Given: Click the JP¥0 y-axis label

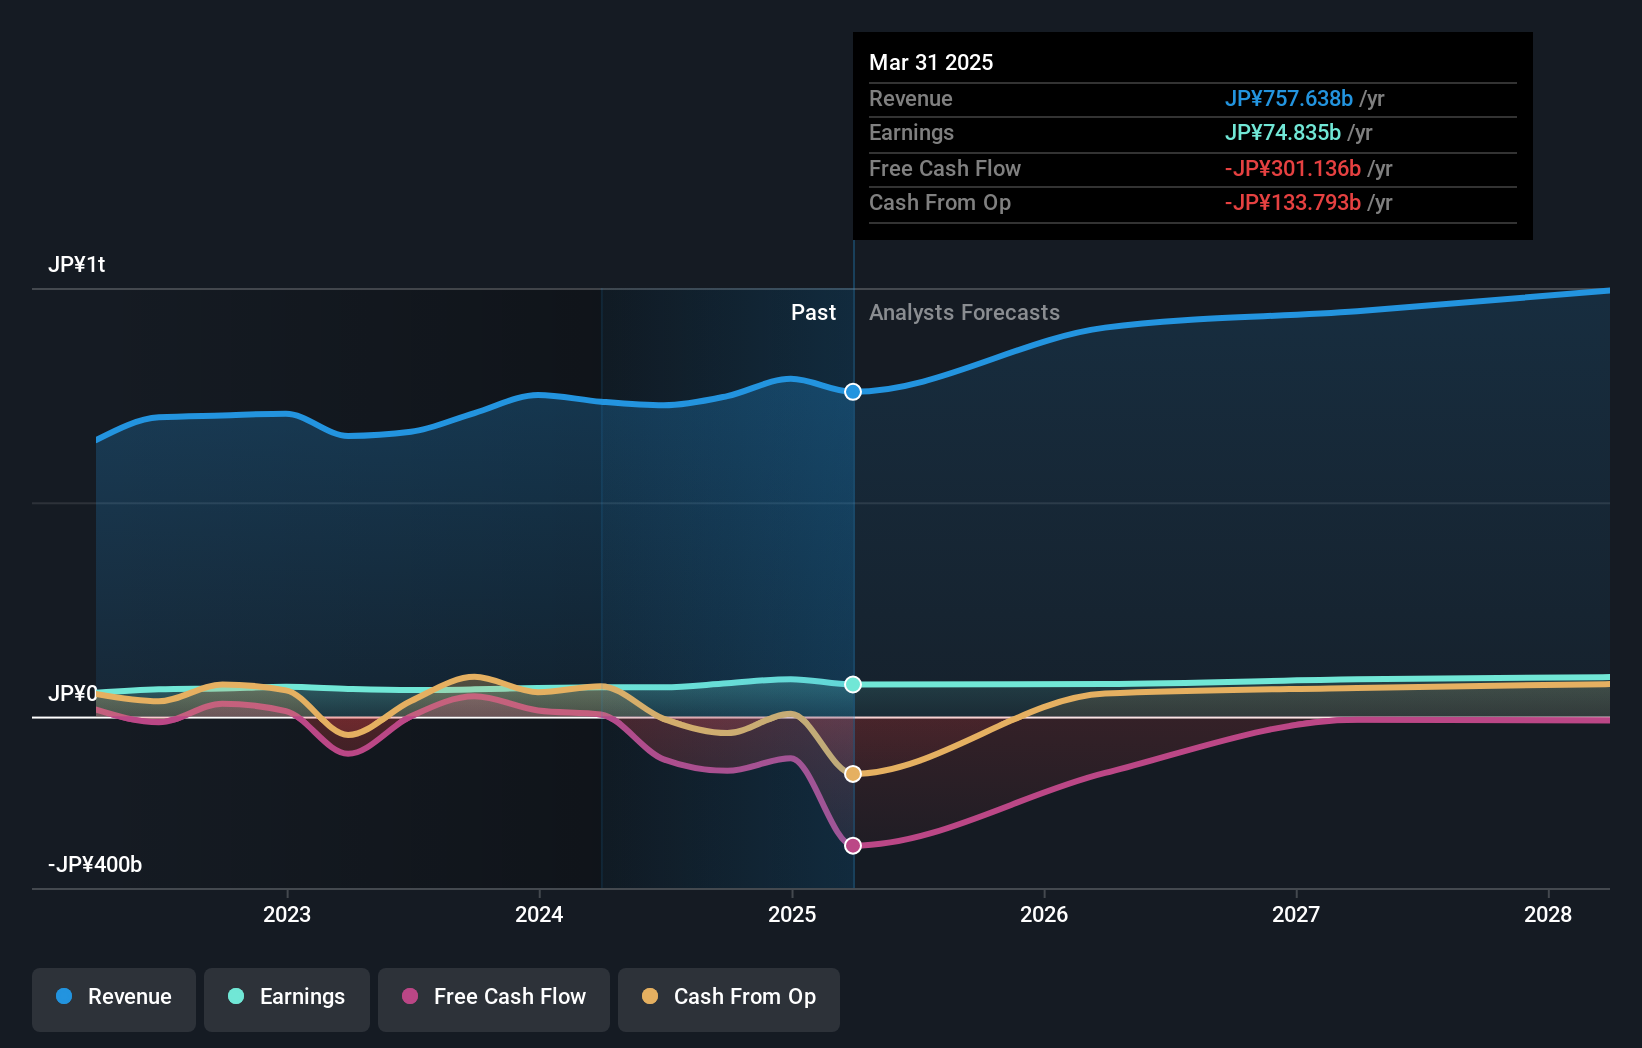Looking at the screenshot, I should (73, 693).
